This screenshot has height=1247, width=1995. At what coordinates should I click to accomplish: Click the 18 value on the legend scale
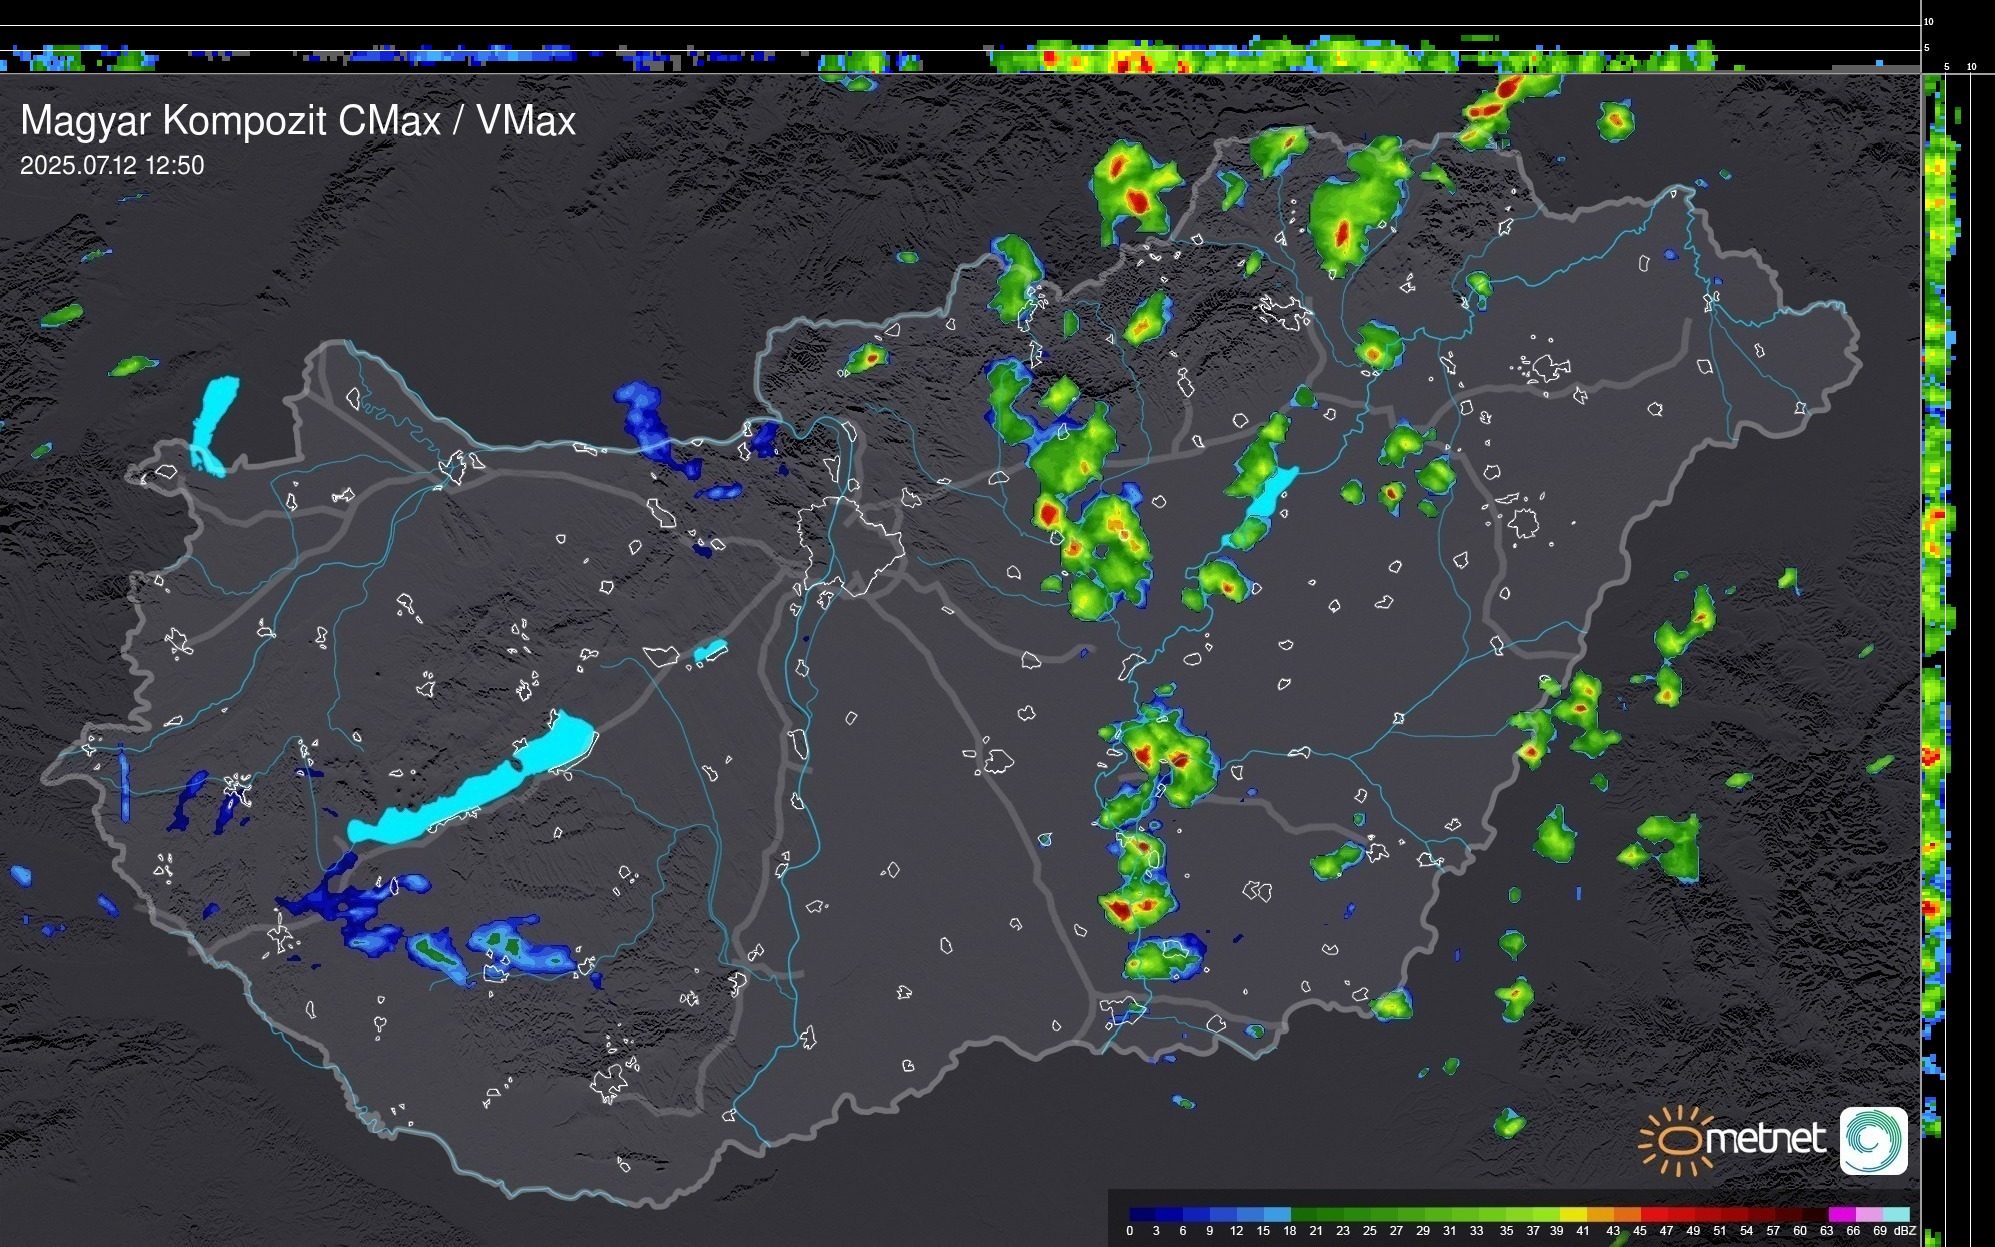[1289, 1231]
